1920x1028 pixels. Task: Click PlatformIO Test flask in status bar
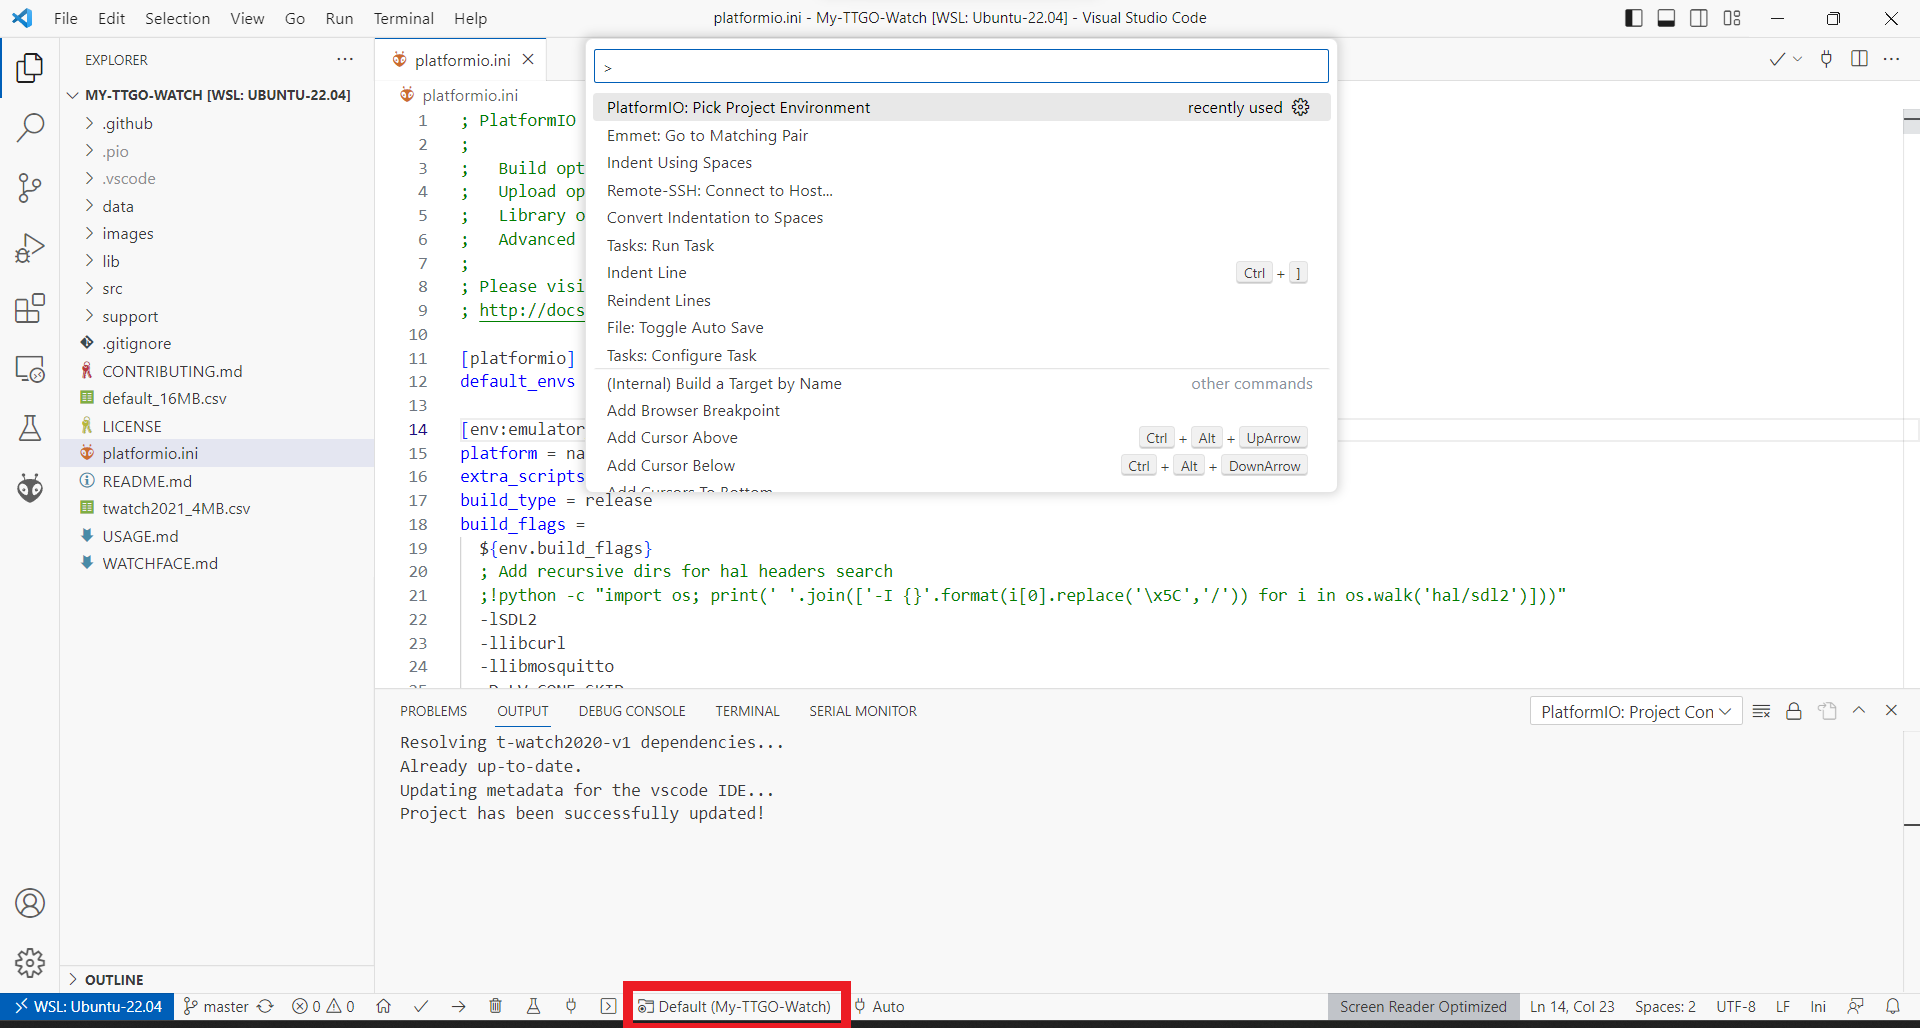tap(533, 1006)
